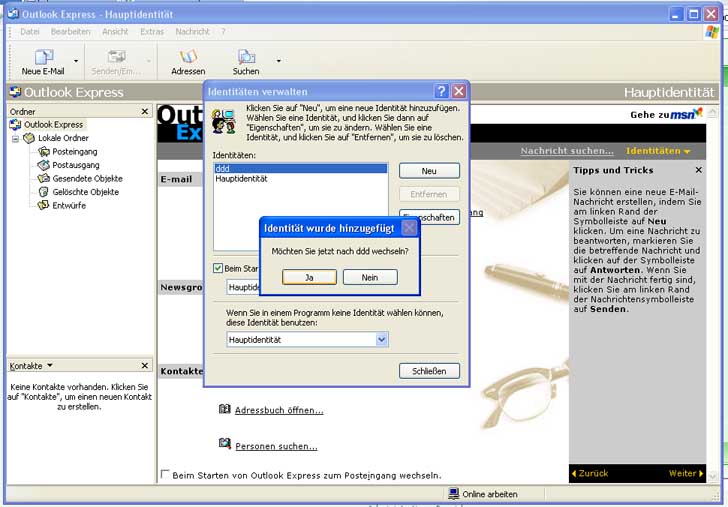This screenshot has width=728, height=507.
Task: Select the Gesendete Objekte folder
Action: (x=85, y=179)
